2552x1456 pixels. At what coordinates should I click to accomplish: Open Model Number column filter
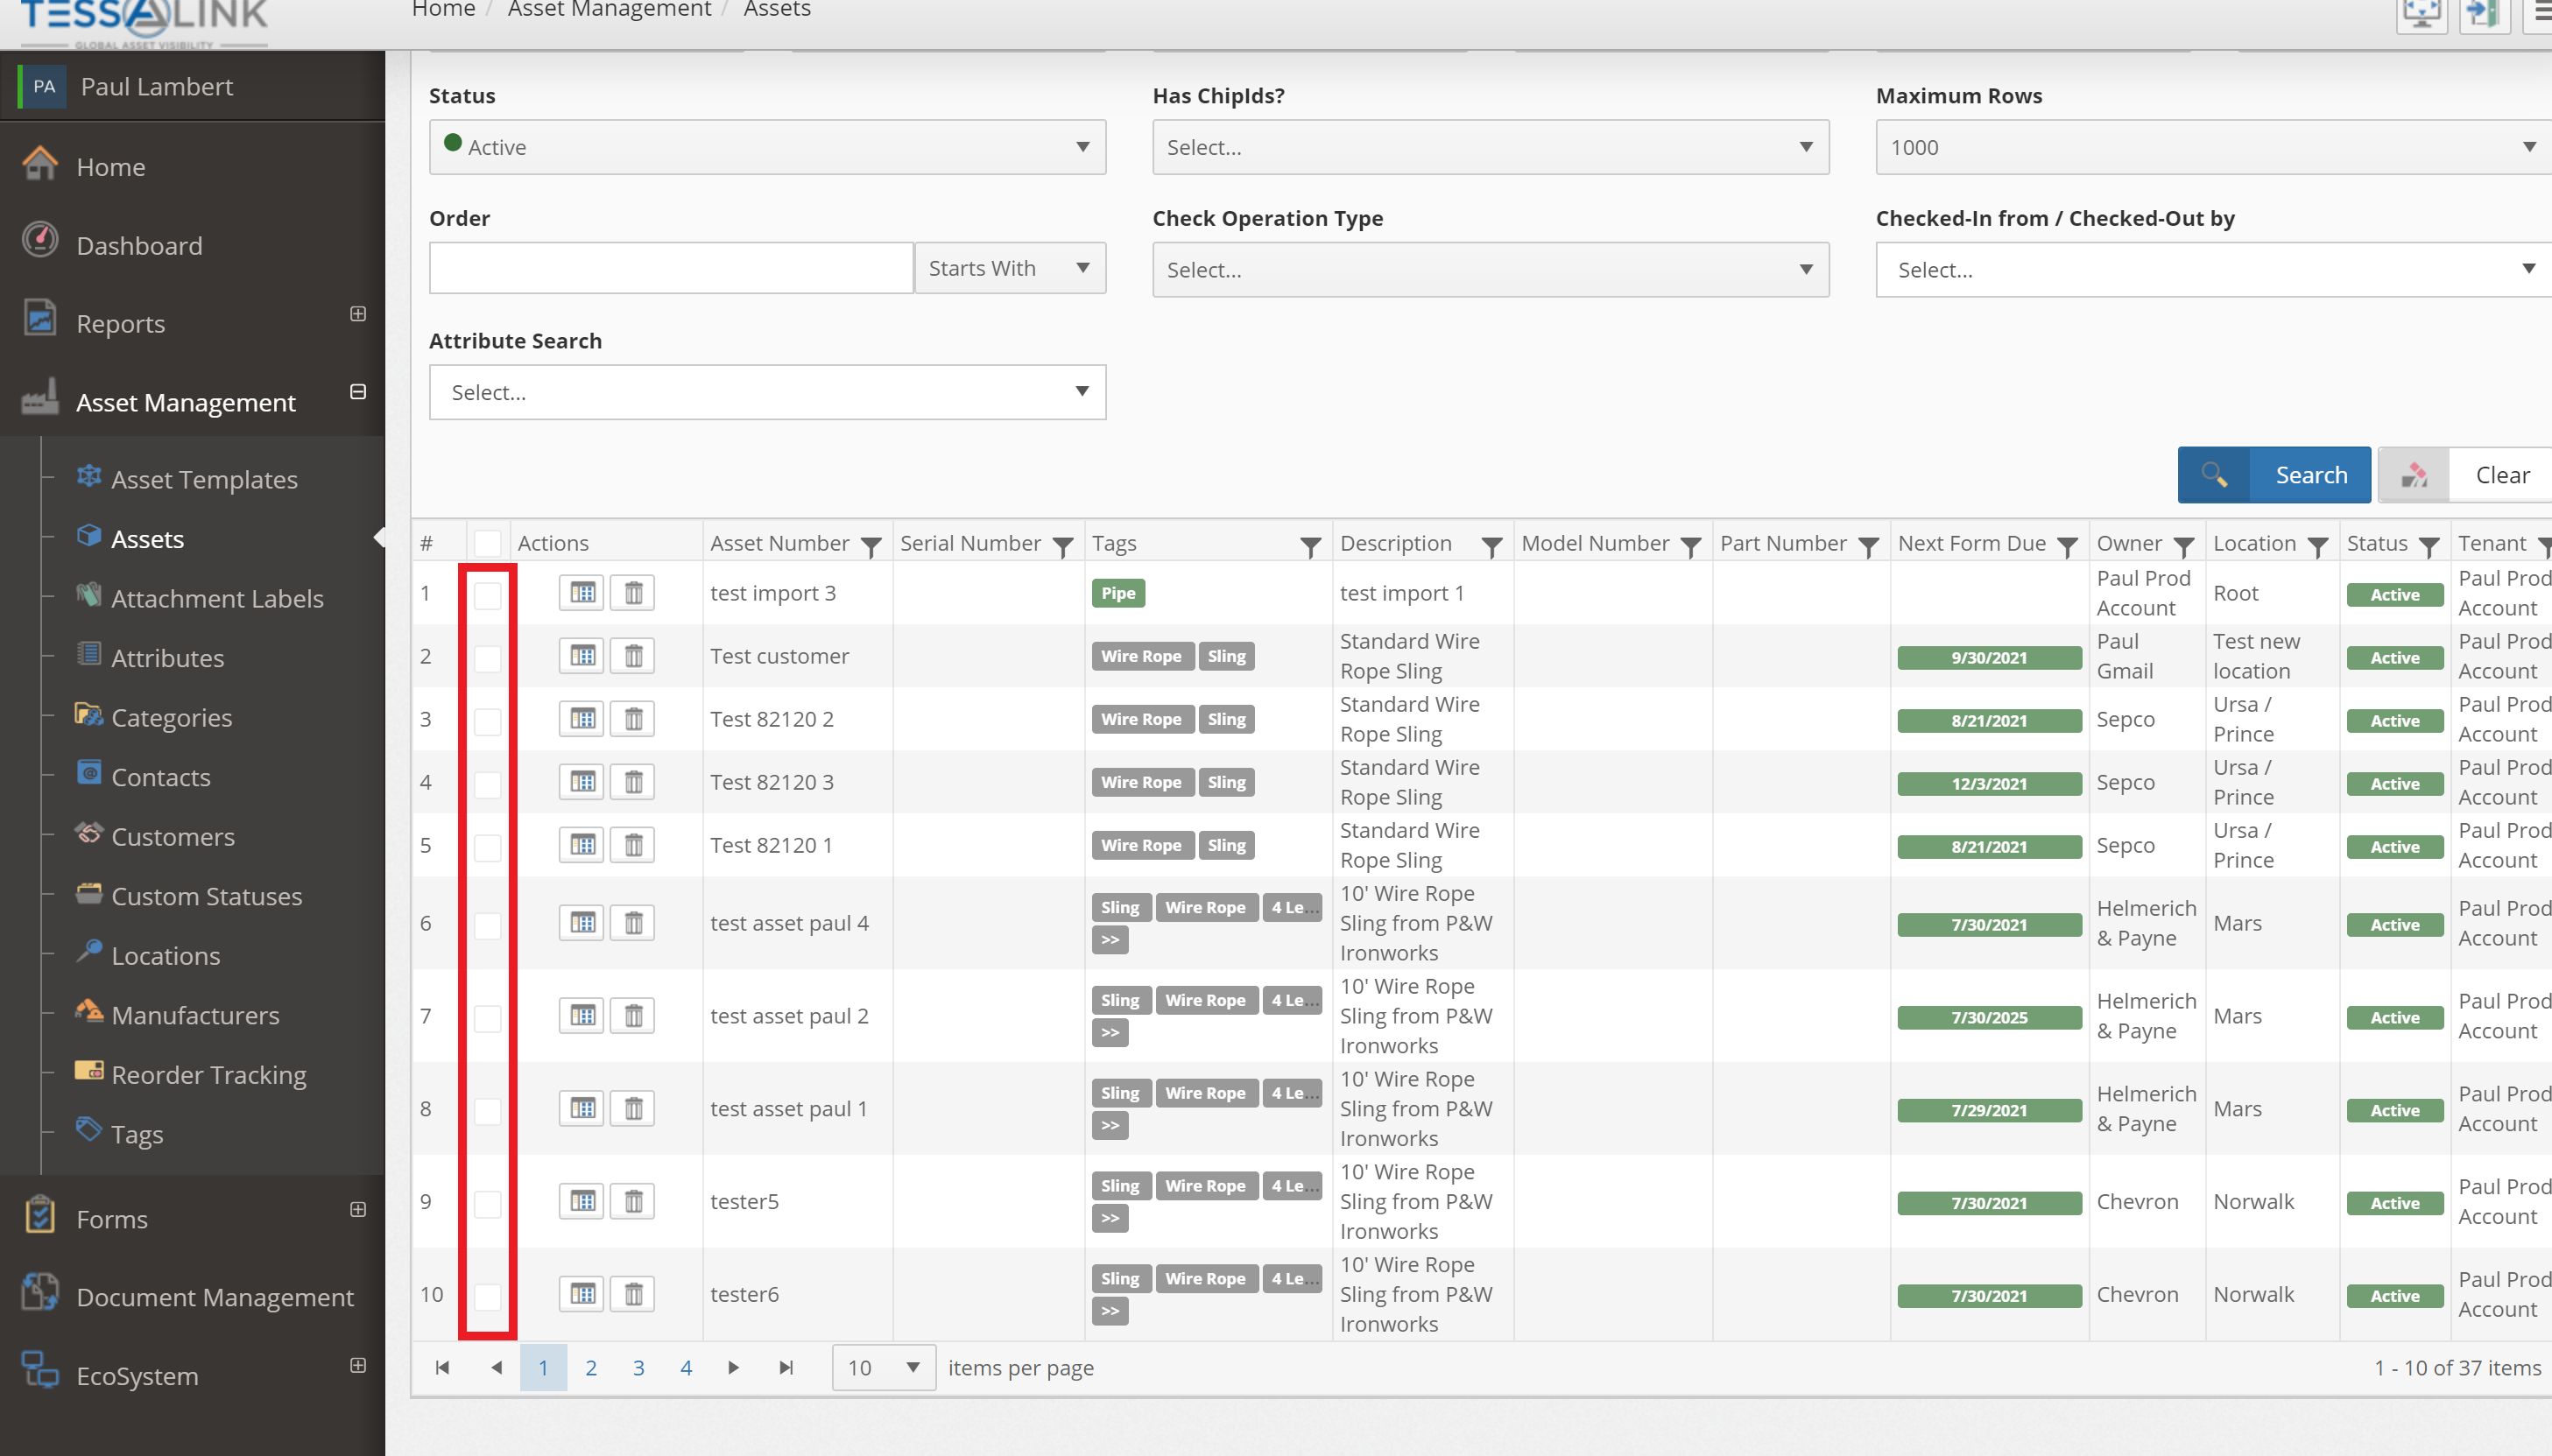click(x=1691, y=546)
